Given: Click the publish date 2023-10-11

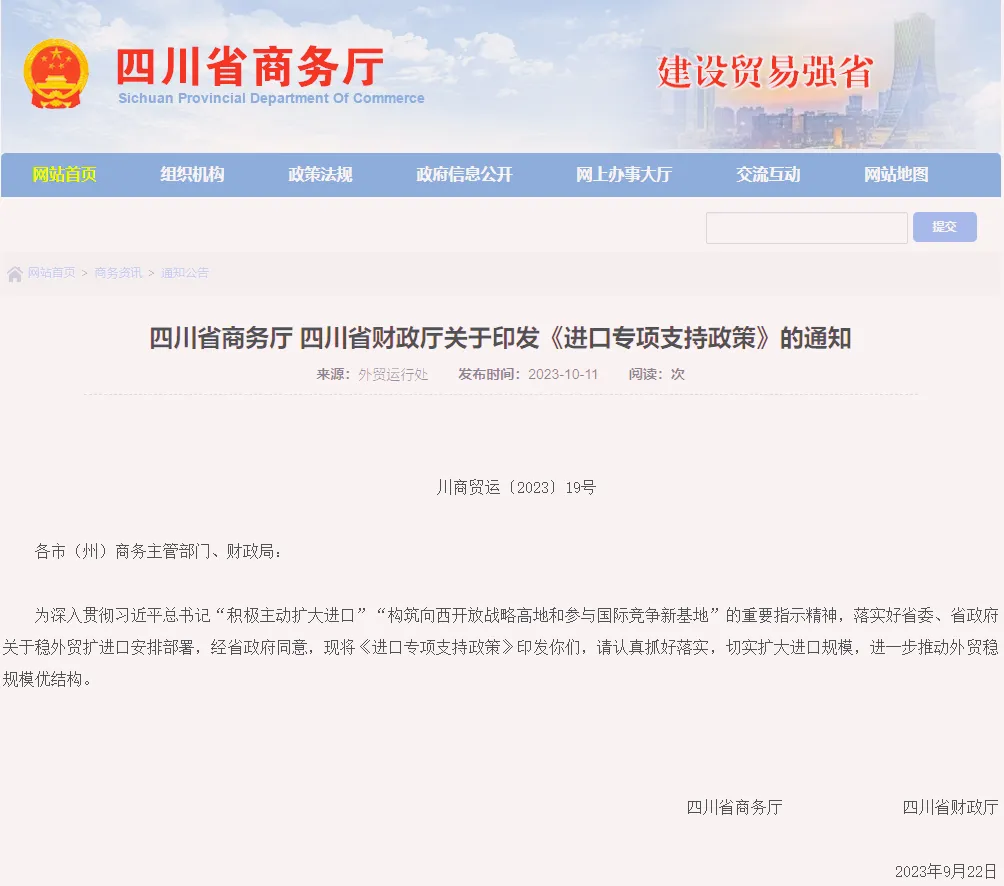Looking at the screenshot, I should coord(563,375).
